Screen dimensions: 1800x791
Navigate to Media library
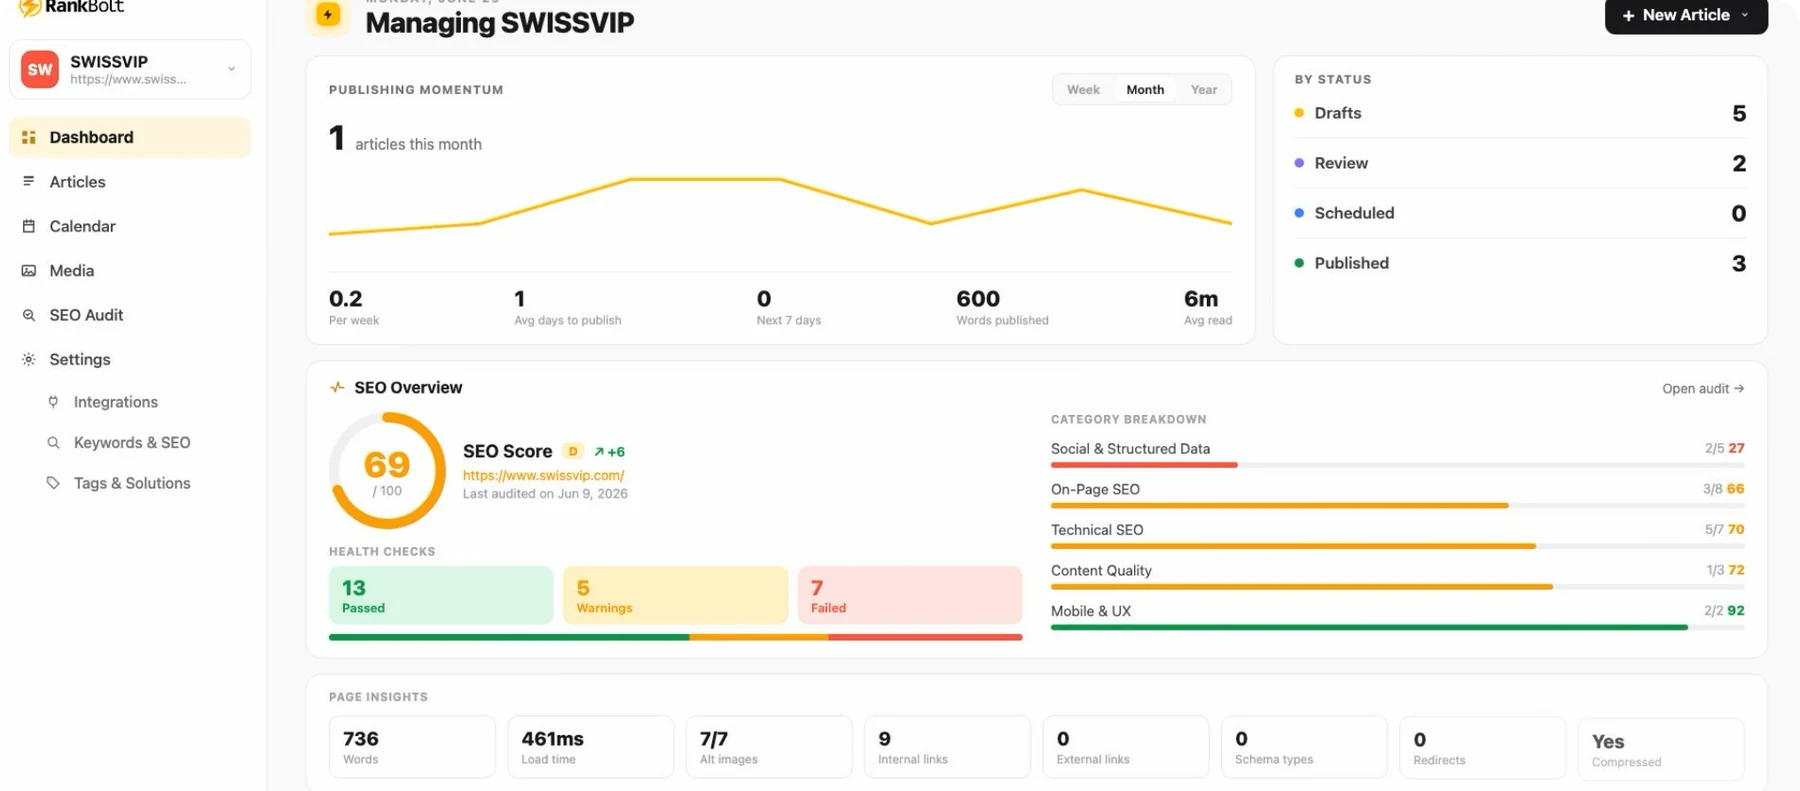click(130, 270)
